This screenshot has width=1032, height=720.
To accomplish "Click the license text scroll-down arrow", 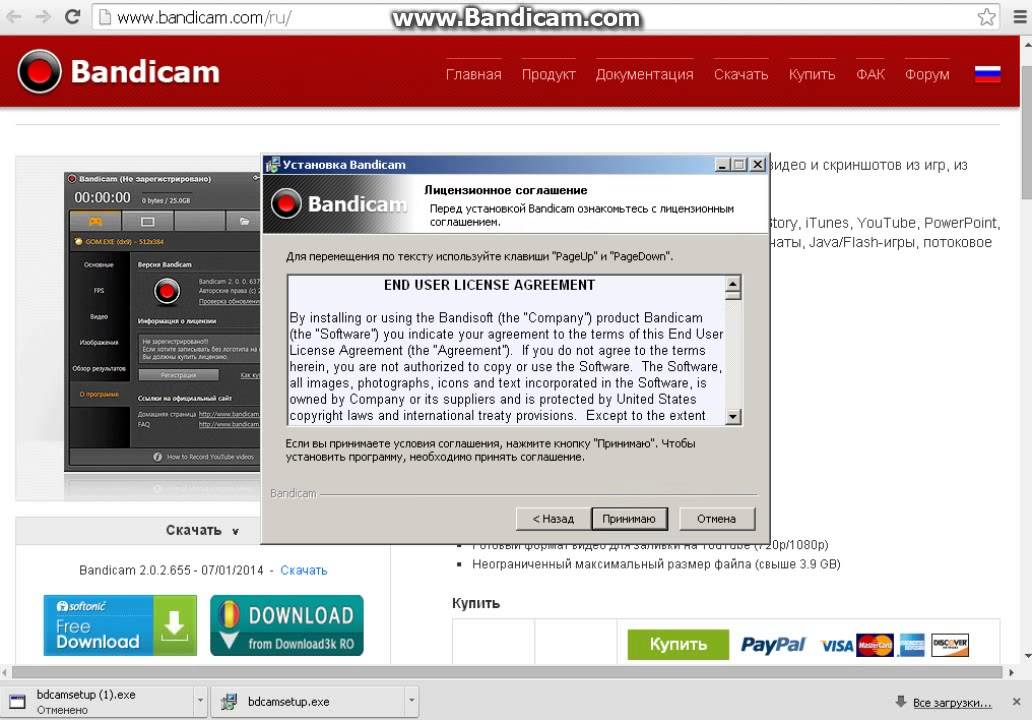I will tap(733, 416).
